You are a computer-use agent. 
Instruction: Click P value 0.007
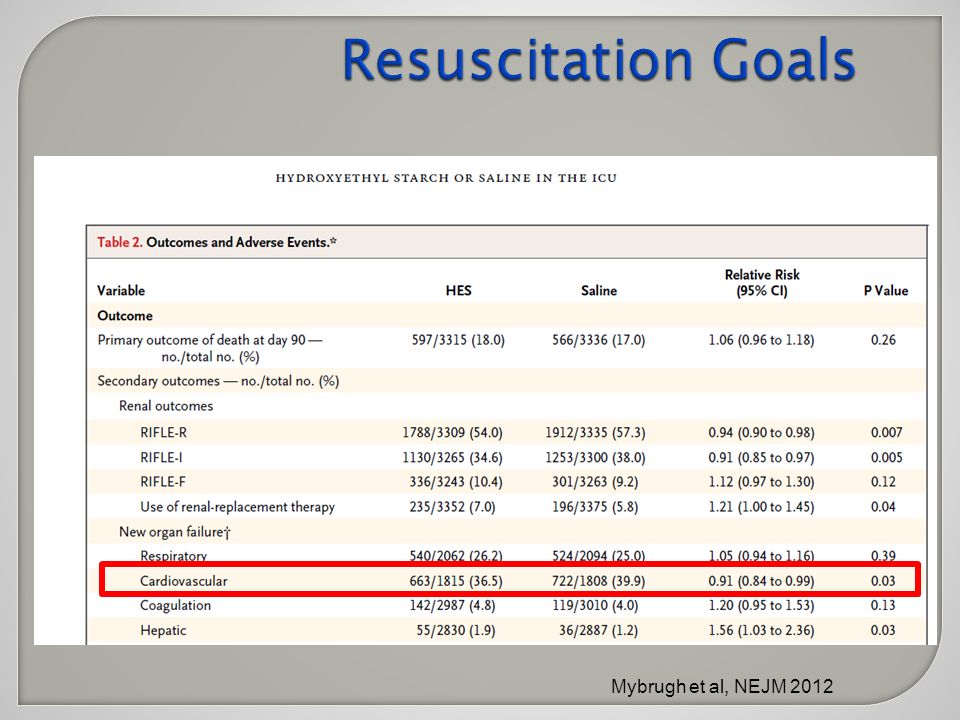887,432
